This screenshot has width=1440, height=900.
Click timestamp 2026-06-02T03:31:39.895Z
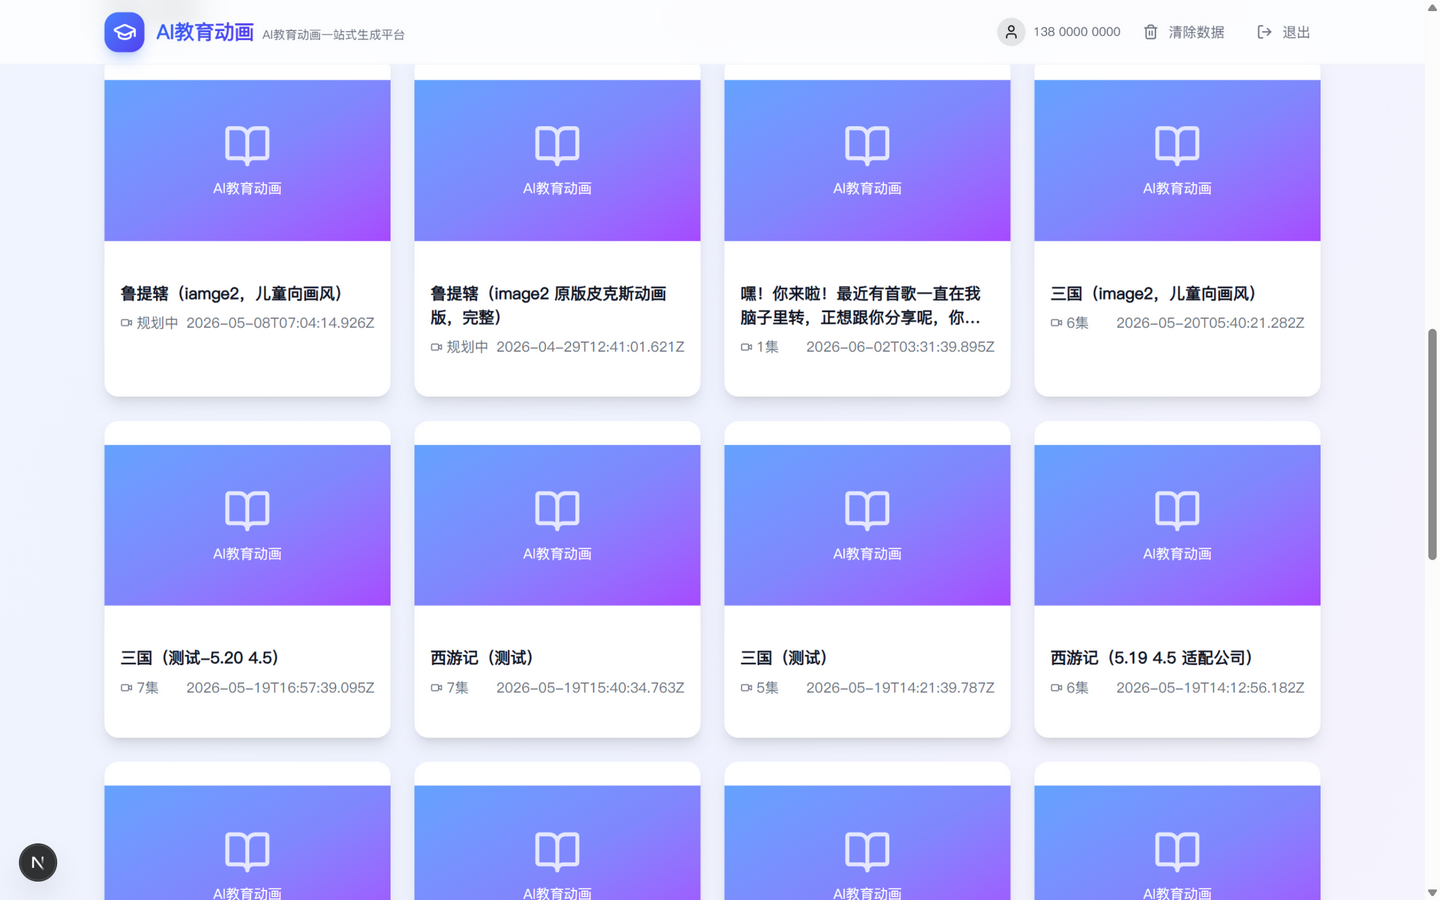coord(900,347)
